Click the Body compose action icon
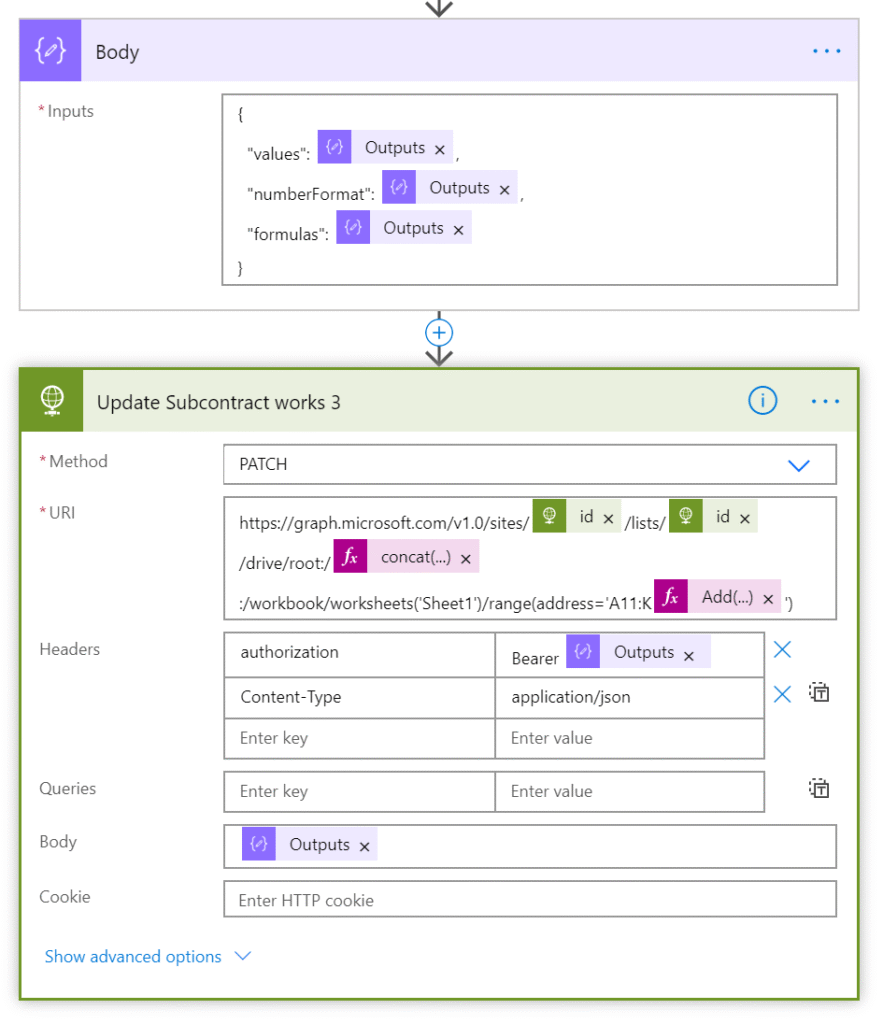883x1024 pixels. coord(50,51)
